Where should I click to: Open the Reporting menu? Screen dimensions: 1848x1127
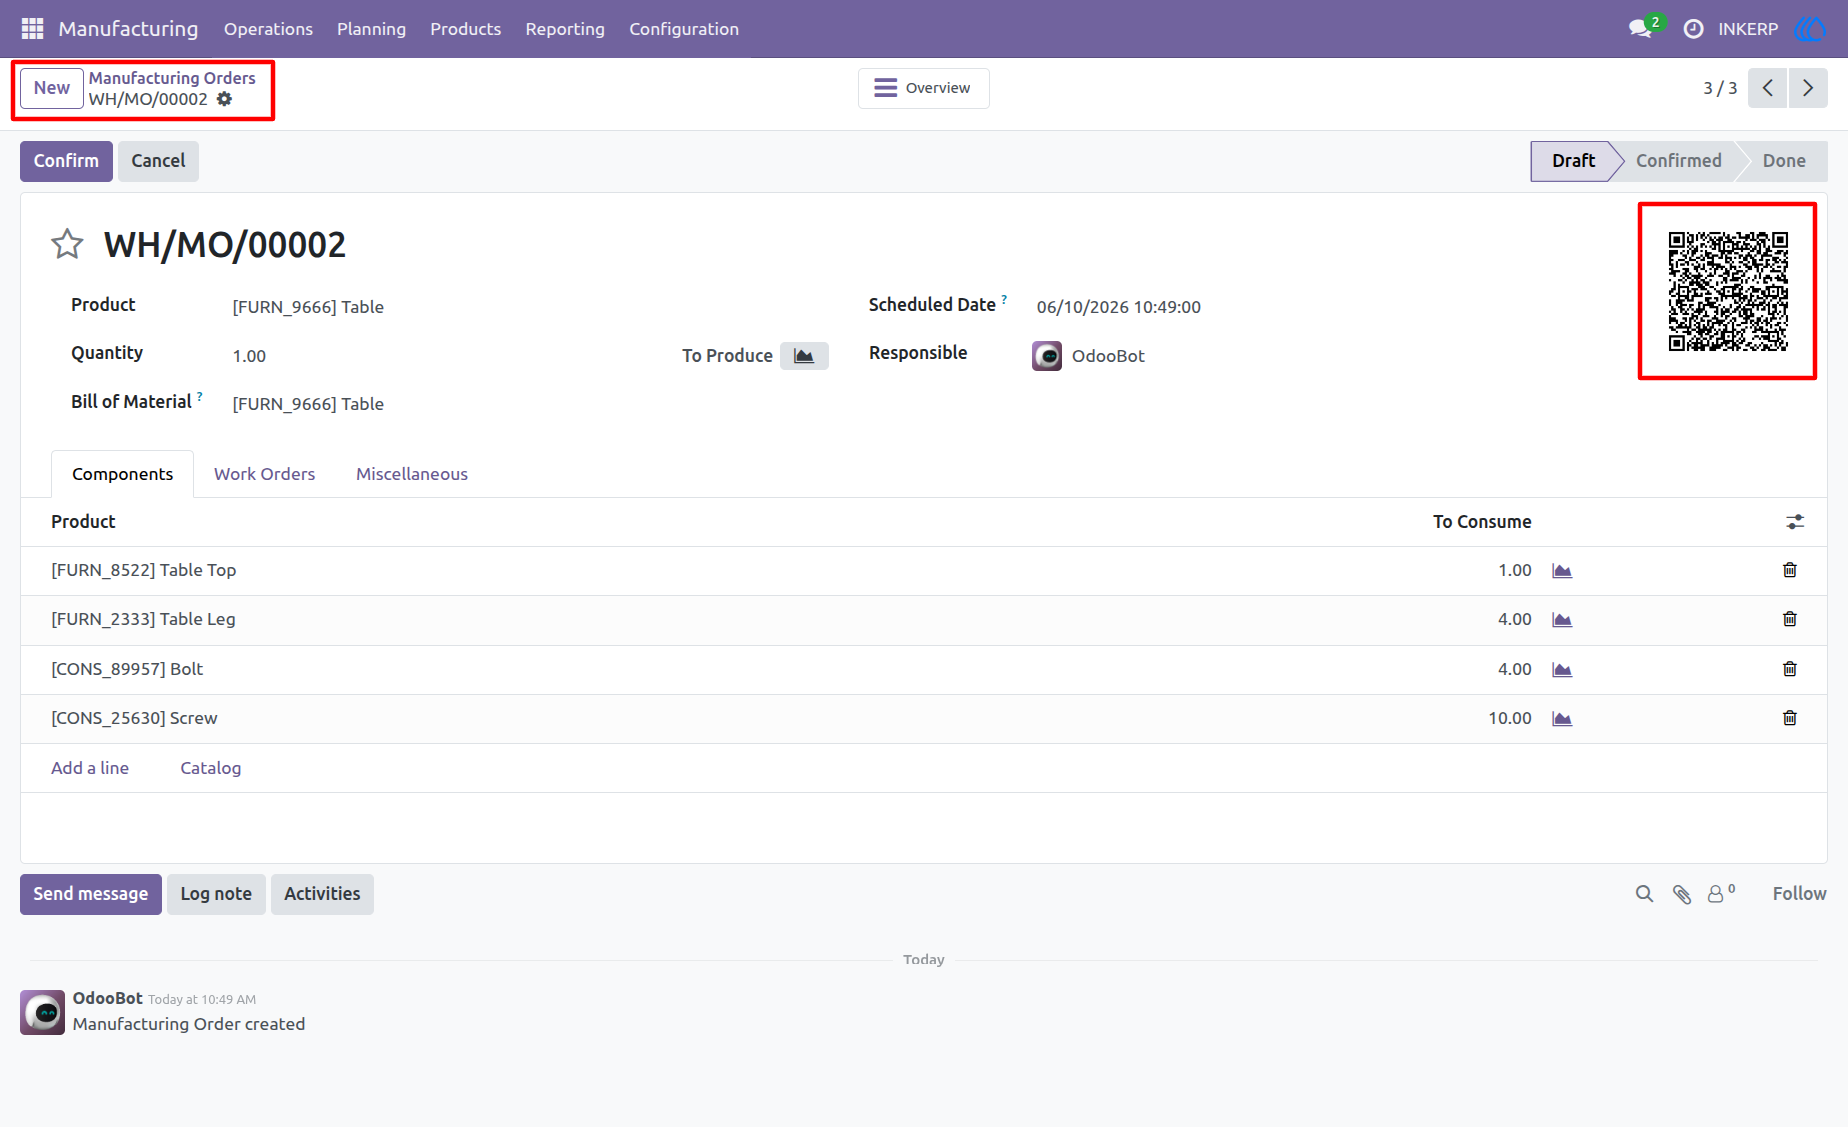click(x=565, y=29)
